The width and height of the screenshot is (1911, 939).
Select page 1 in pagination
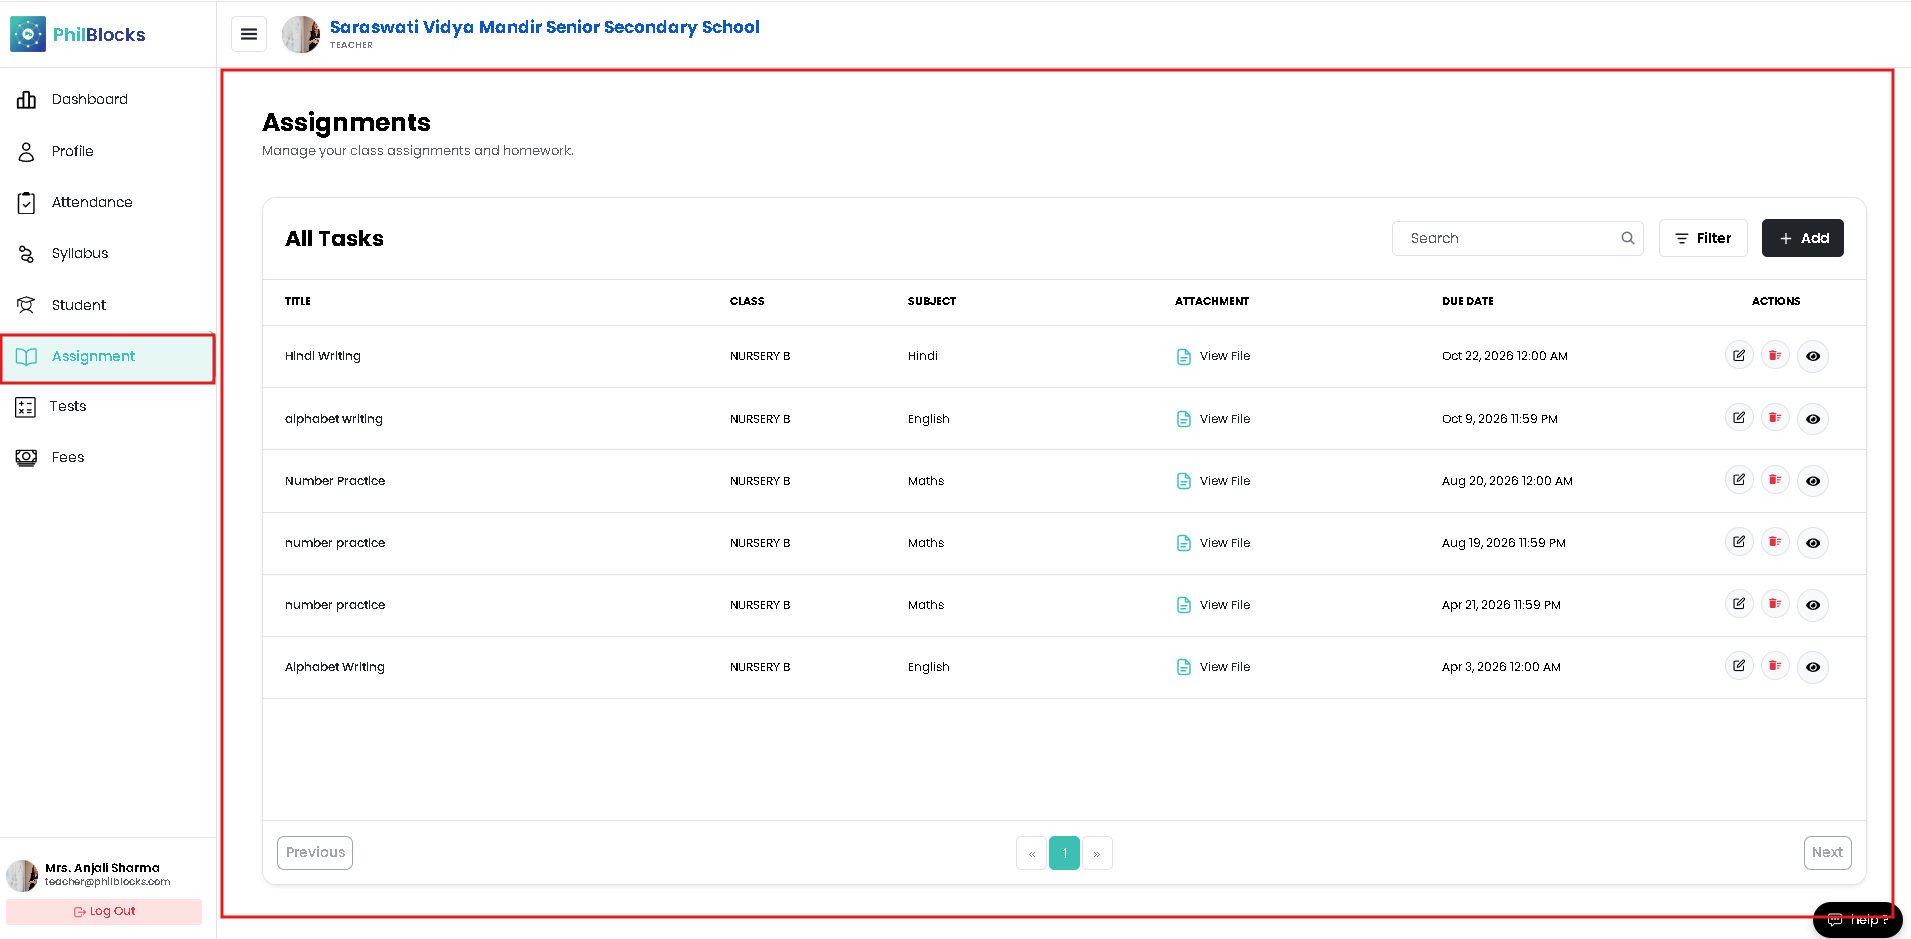click(1064, 853)
